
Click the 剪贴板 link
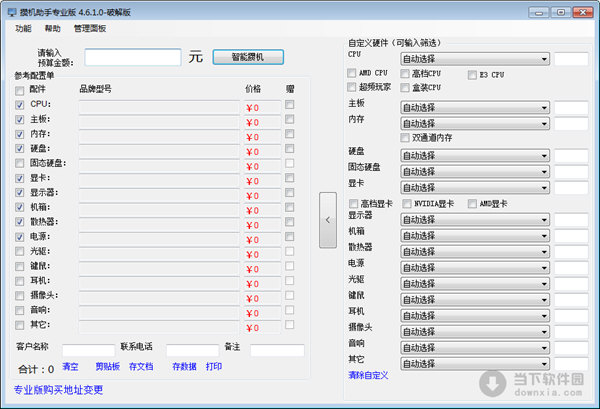[x=108, y=367]
